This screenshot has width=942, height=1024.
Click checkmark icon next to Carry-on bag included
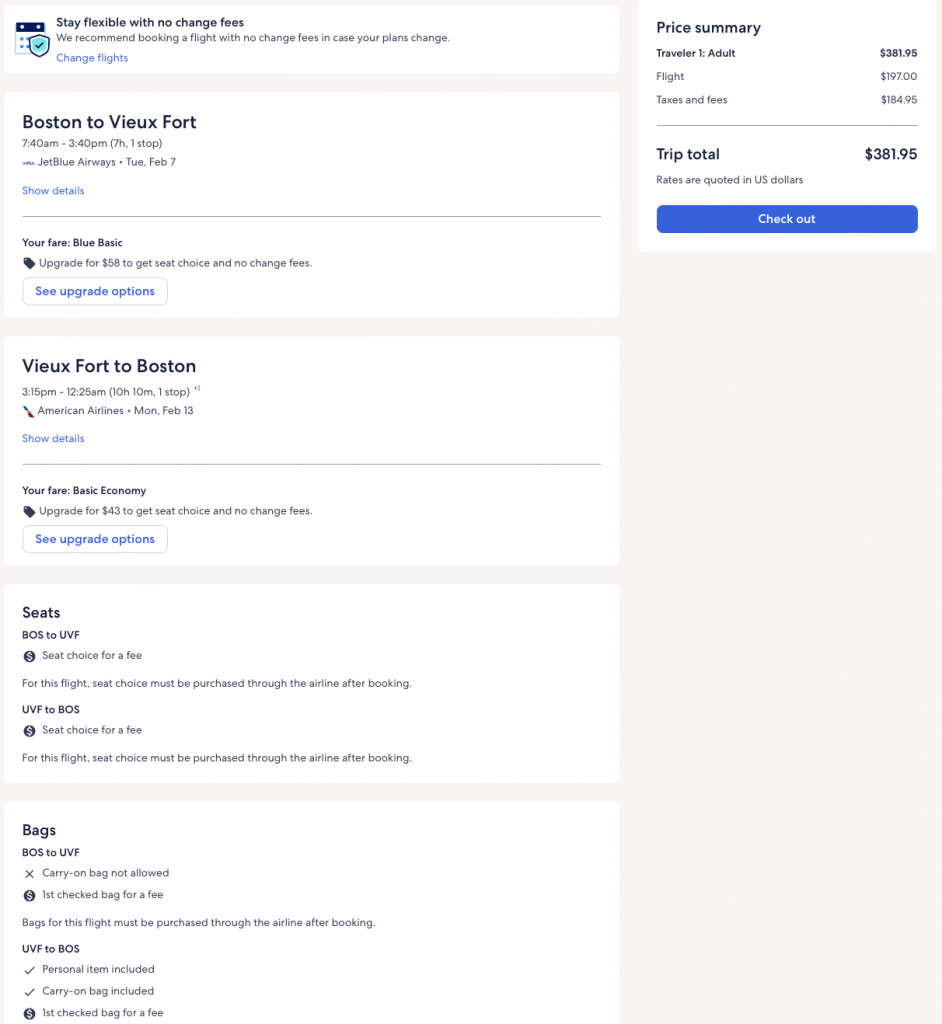click(x=29, y=992)
